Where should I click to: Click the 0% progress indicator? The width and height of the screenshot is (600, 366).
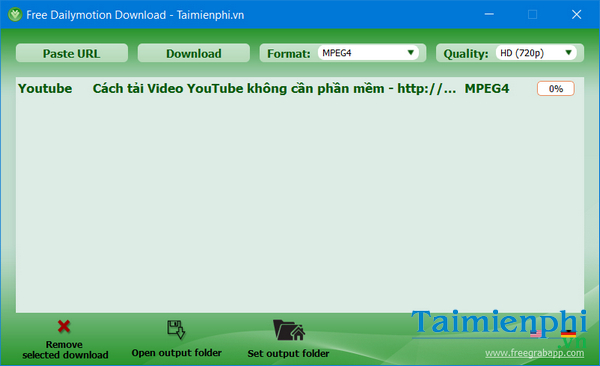[x=556, y=88]
